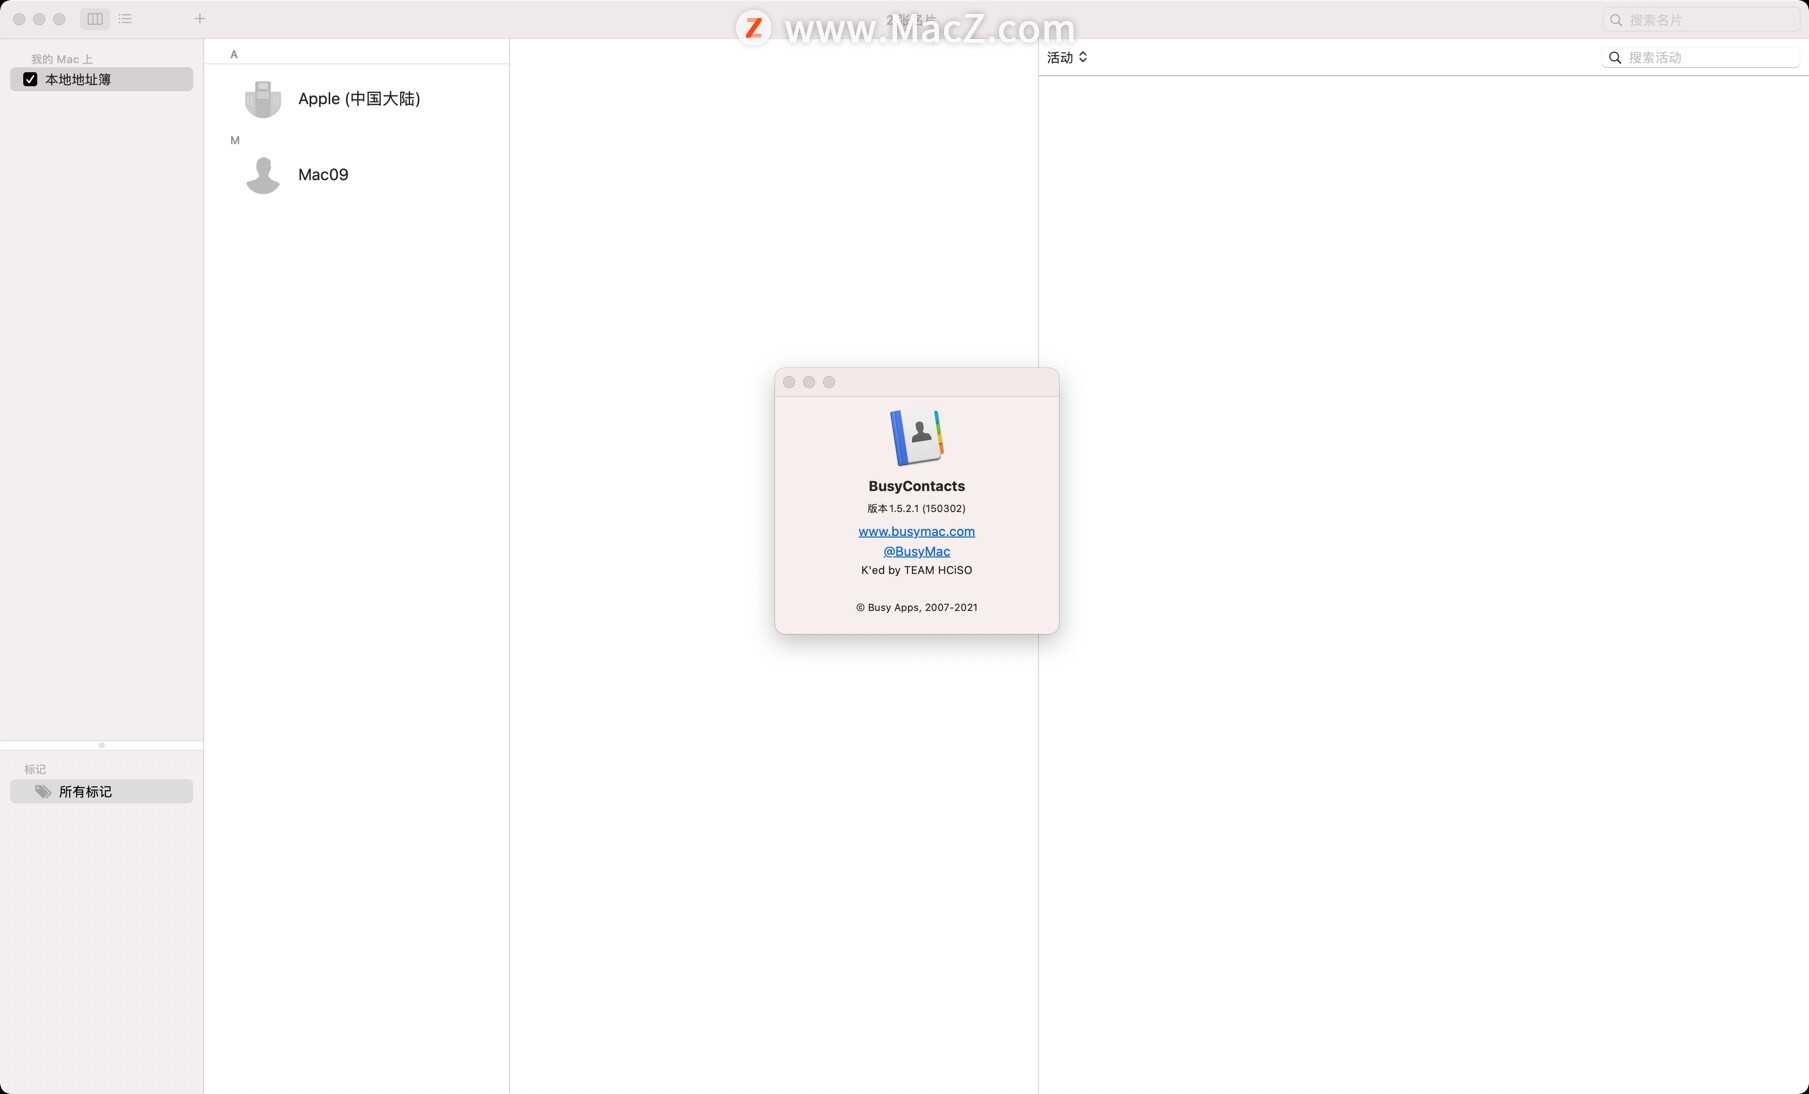Click the 我的 Mac 上 section label
Viewport: 1809px width, 1094px height.
61,59
